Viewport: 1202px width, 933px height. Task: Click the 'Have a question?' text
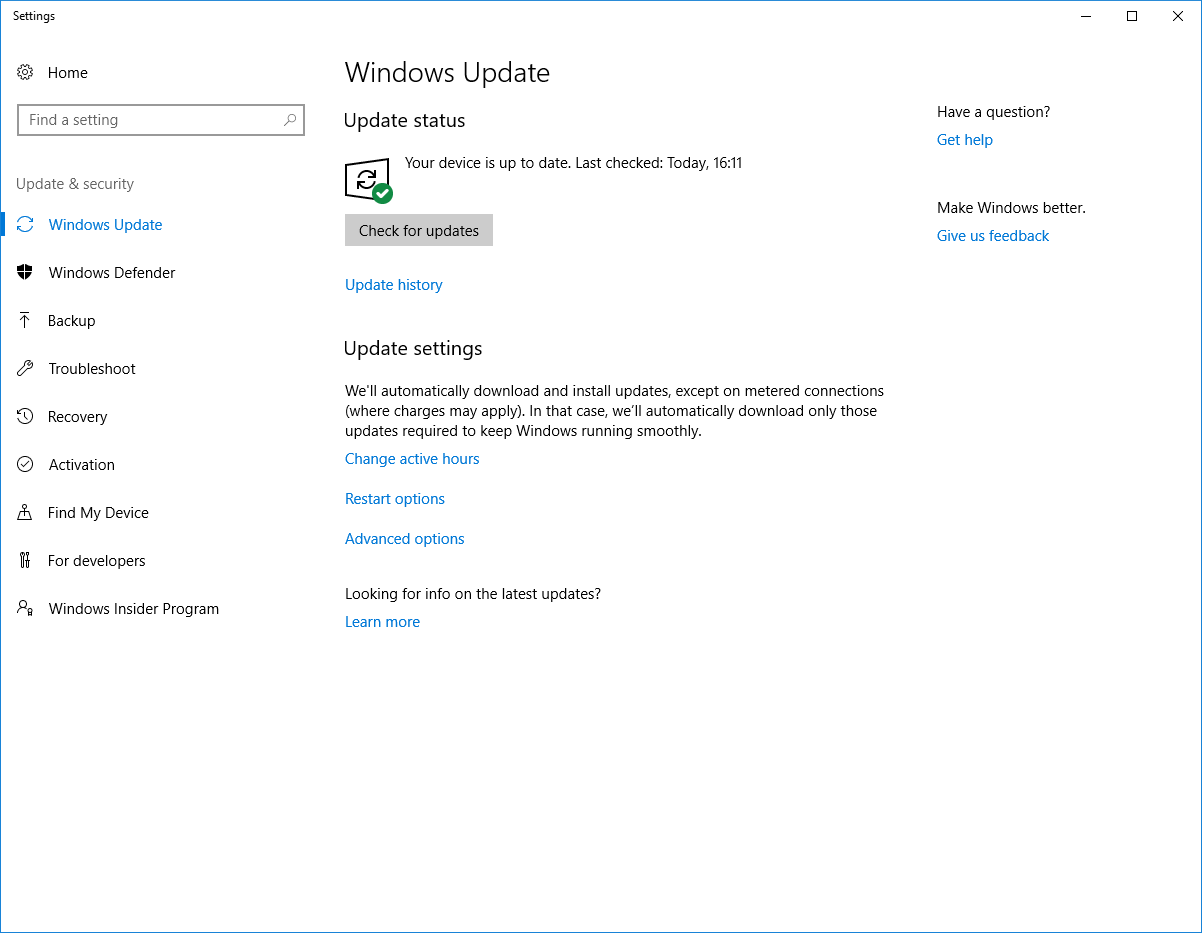coord(994,112)
